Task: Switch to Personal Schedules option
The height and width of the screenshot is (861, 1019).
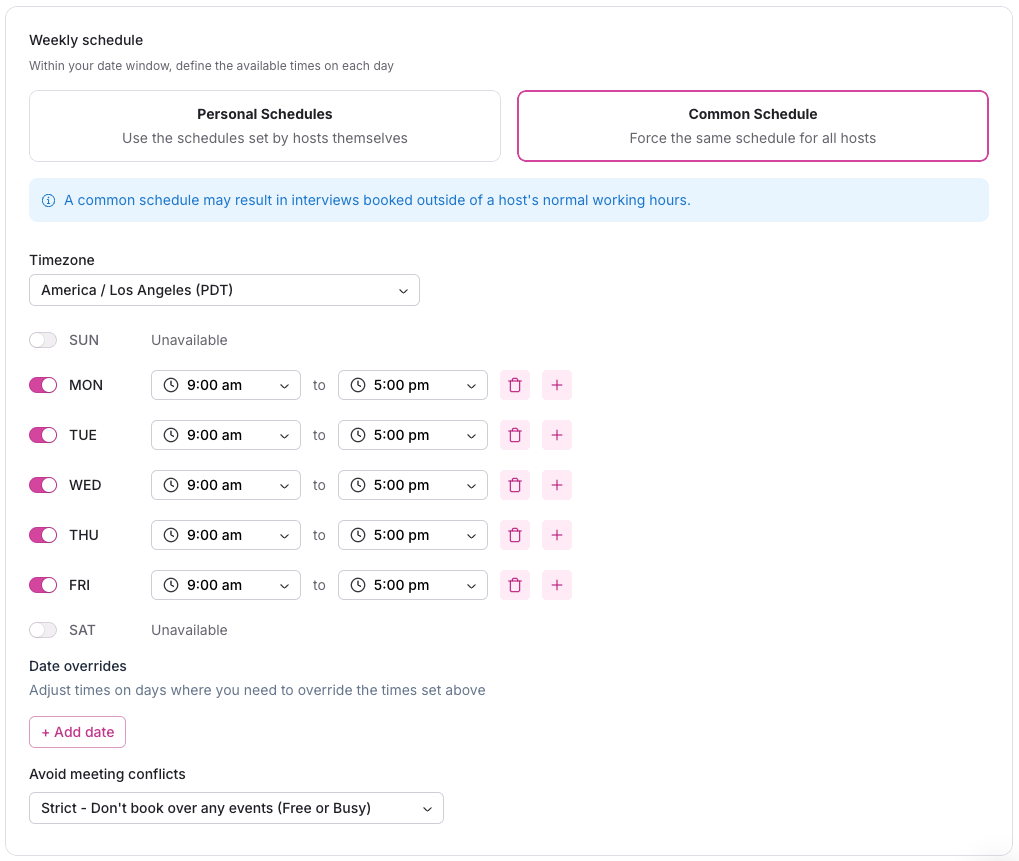Action: click(265, 126)
